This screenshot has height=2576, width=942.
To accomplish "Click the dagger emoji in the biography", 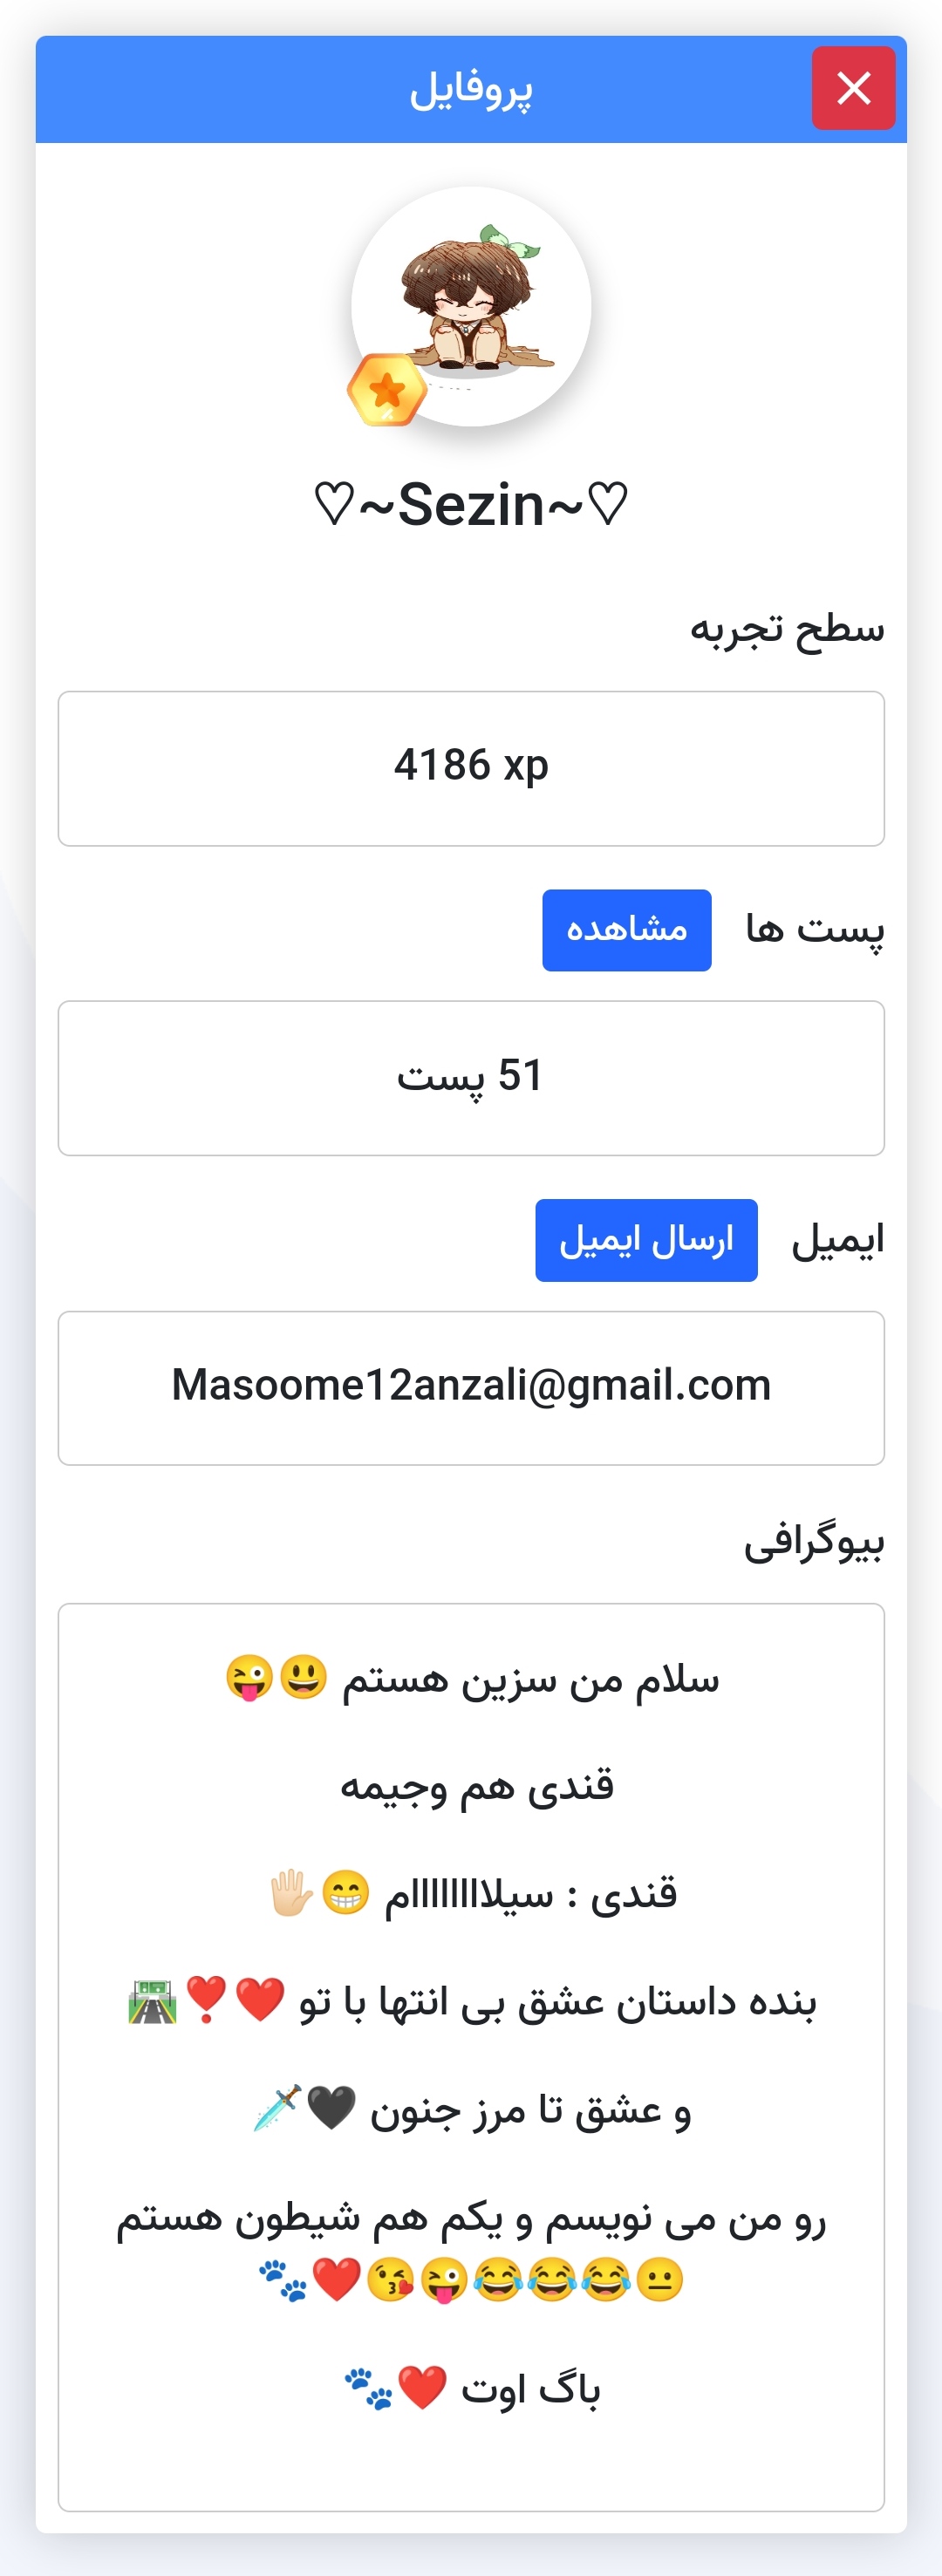I will pyautogui.click(x=277, y=2108).
